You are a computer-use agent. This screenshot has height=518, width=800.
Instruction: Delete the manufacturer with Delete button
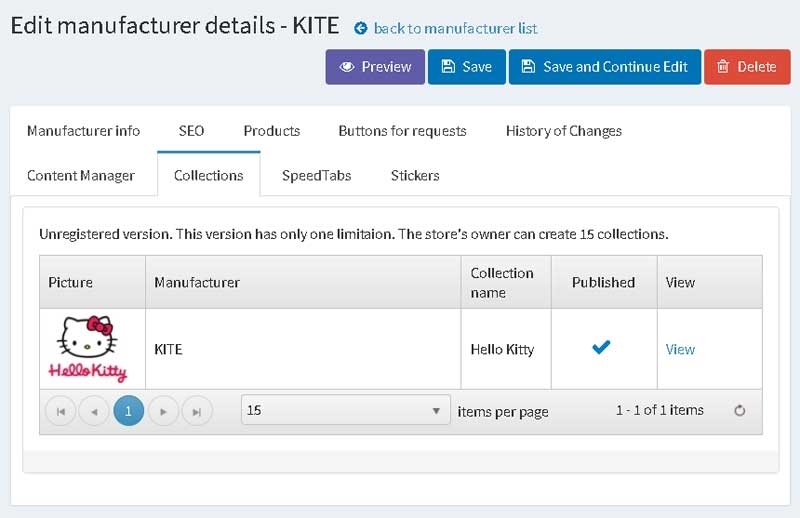pos(745,67)
